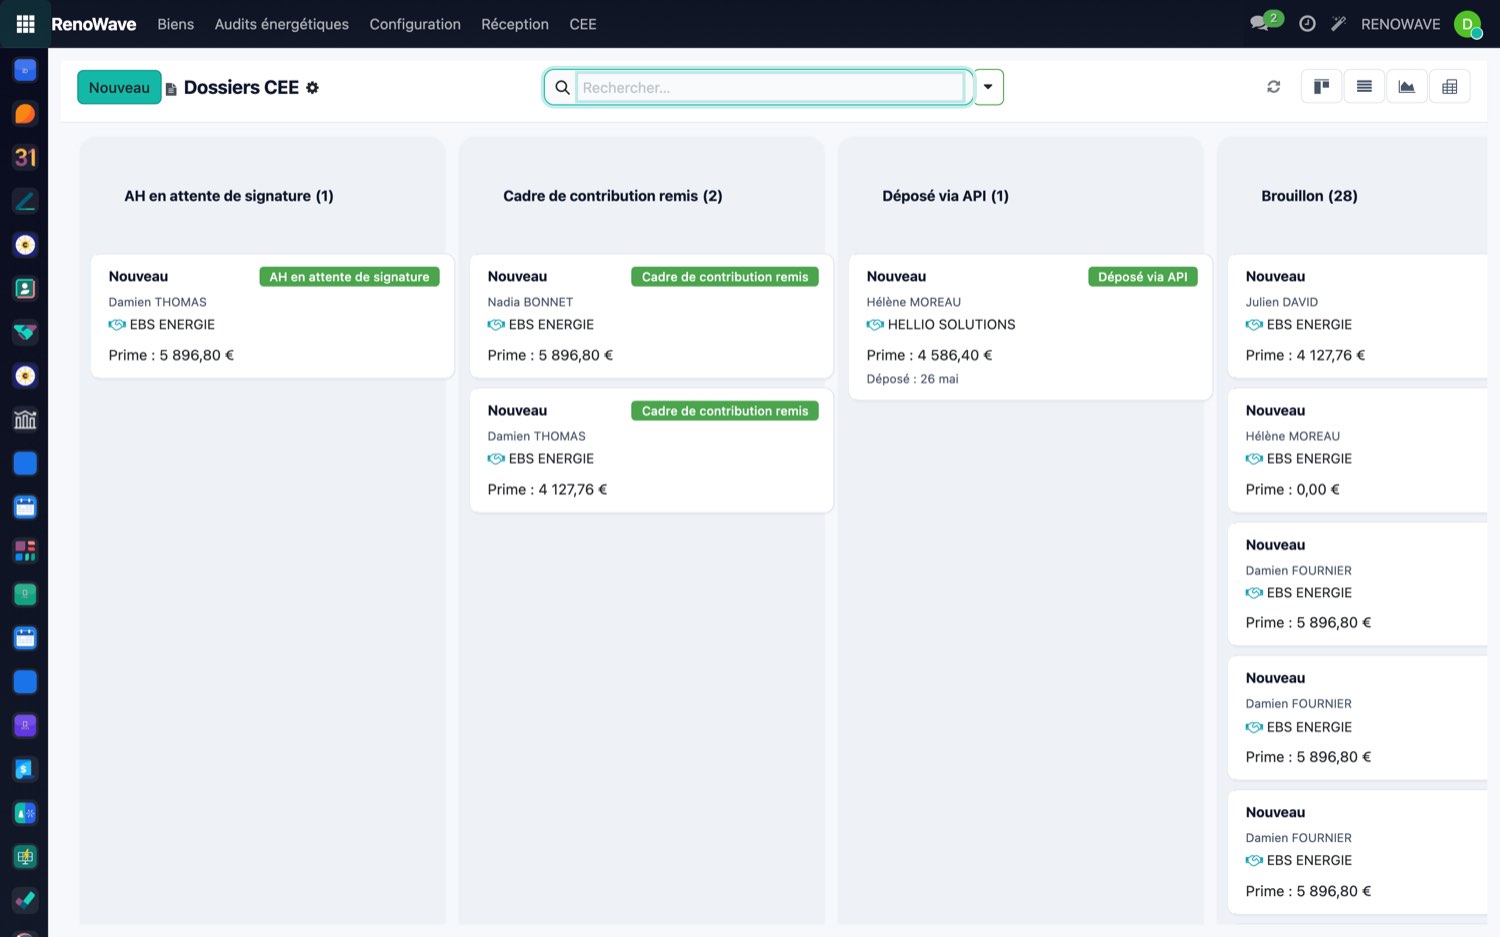Image resolution: width=1500 pixels, height=937 pixels.
Task: Open the apps grid launcher
Action: point(25,24)
